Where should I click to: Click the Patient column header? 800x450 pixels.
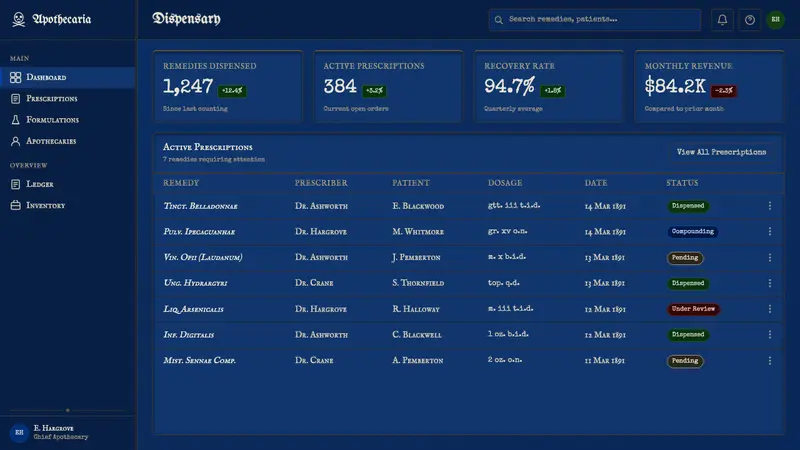click(x=411, y=183)
